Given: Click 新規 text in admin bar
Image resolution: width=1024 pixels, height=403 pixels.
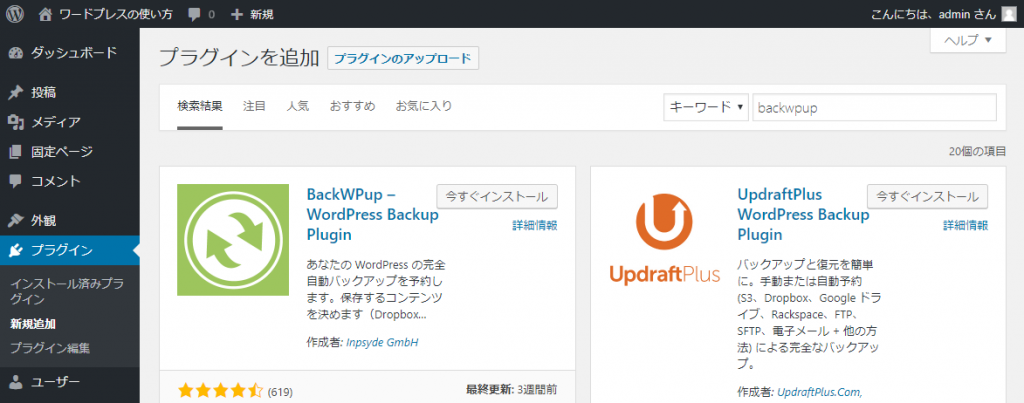Looking at the screenshot, I should click(262, 14).
